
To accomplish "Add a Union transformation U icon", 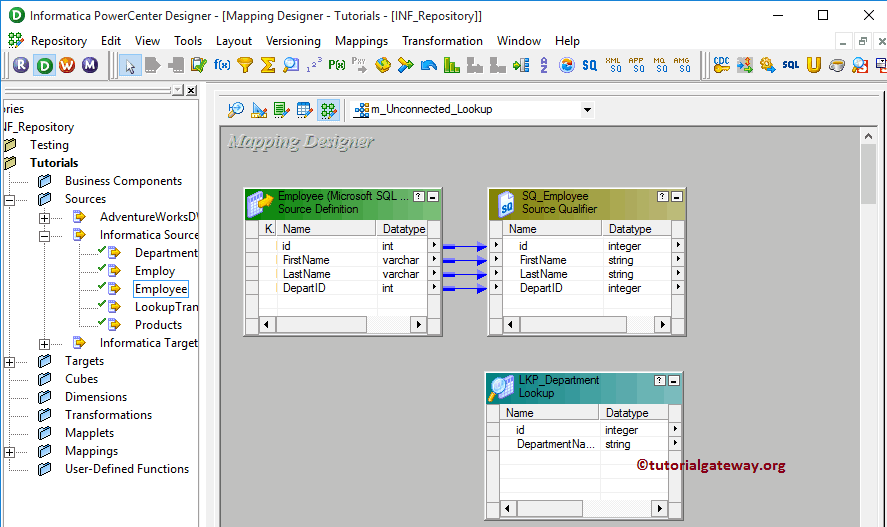I will coord(813,65).
